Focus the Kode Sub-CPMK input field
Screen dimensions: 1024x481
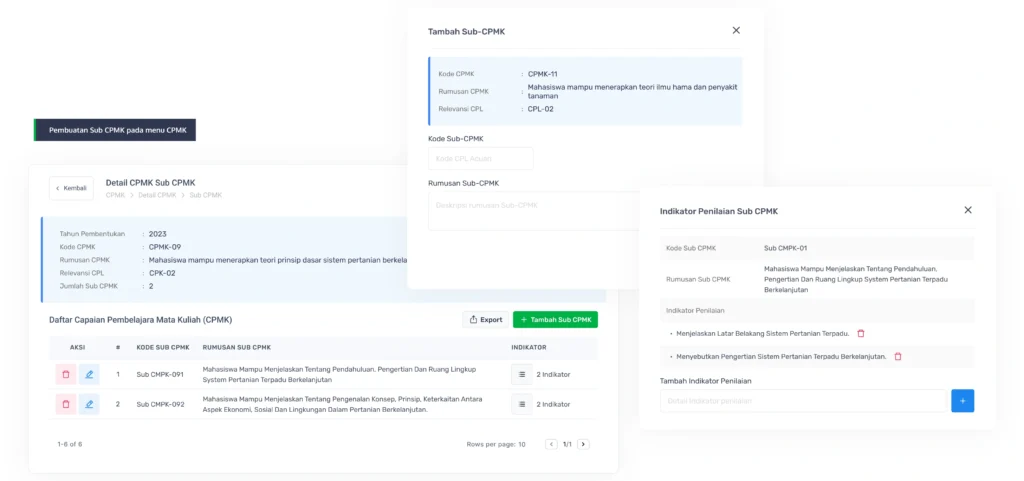coord(481,159)
